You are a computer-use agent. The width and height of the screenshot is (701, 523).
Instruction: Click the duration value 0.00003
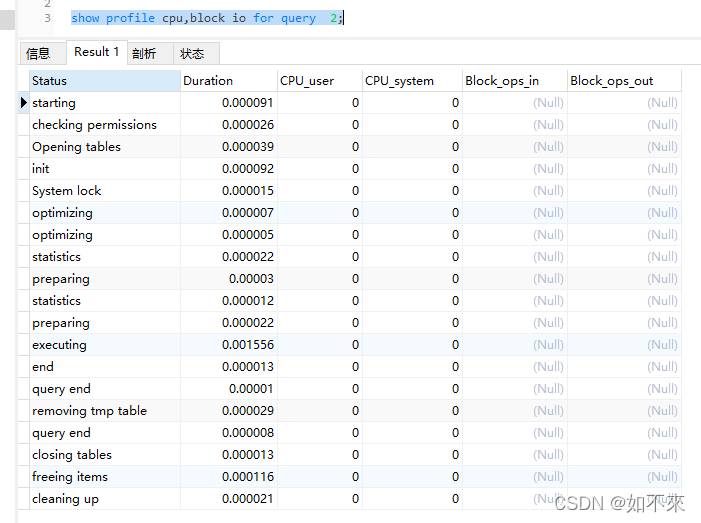251,278
